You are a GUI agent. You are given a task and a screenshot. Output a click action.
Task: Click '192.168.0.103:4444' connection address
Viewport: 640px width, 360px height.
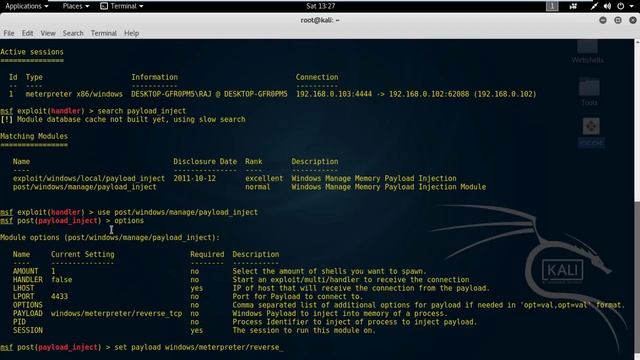(x=334, y=94)
